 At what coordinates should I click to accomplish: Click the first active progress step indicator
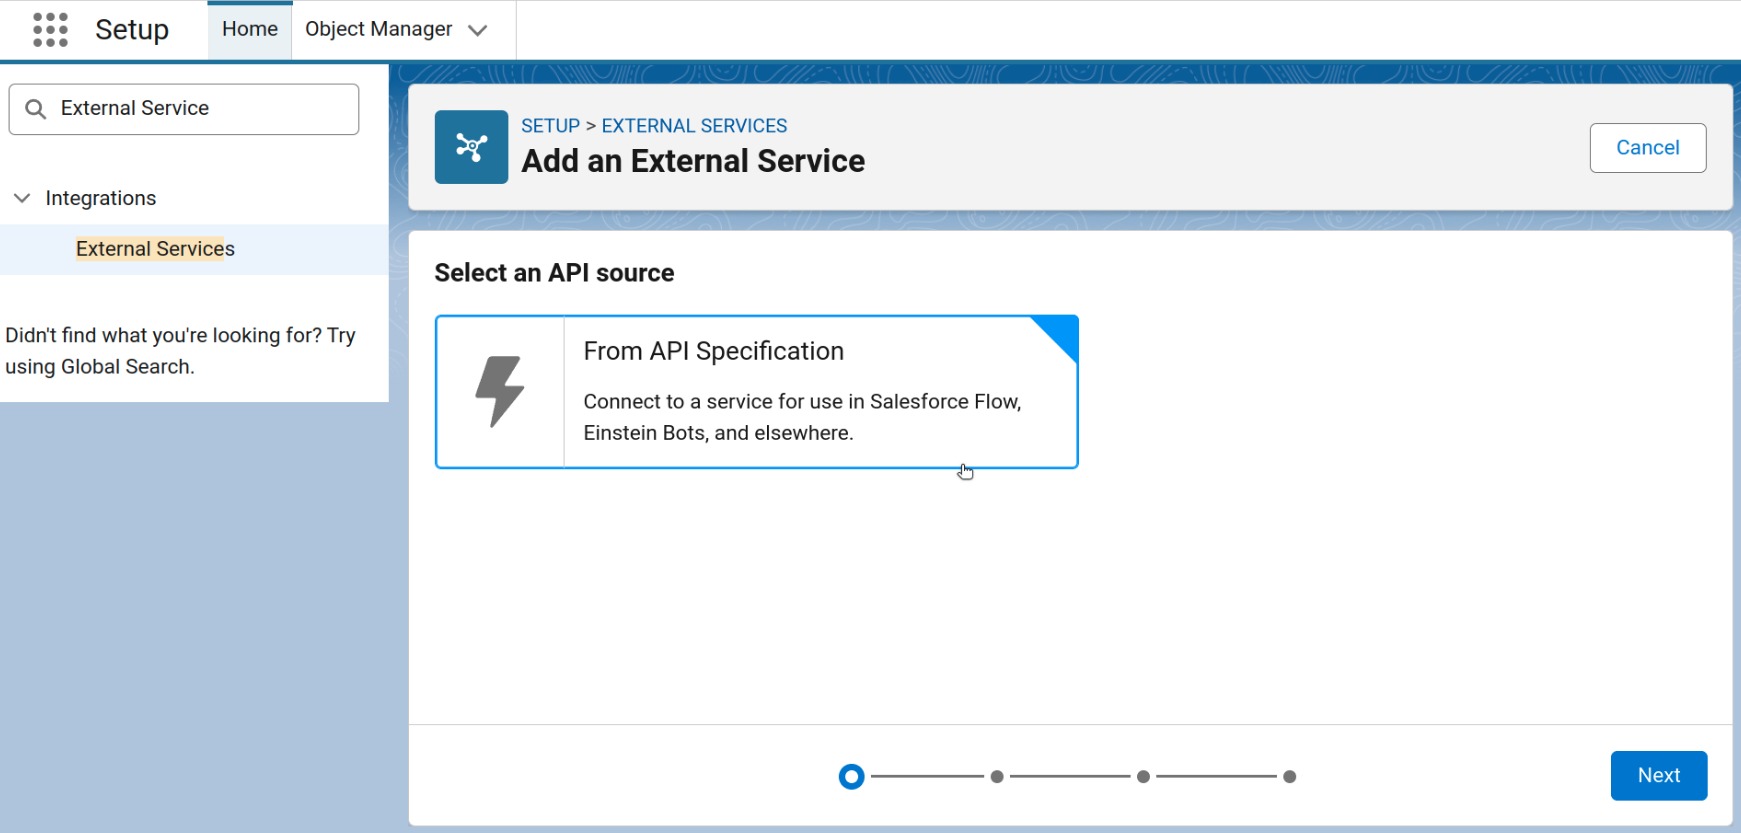pyautogui.click(x=851, y=777)
